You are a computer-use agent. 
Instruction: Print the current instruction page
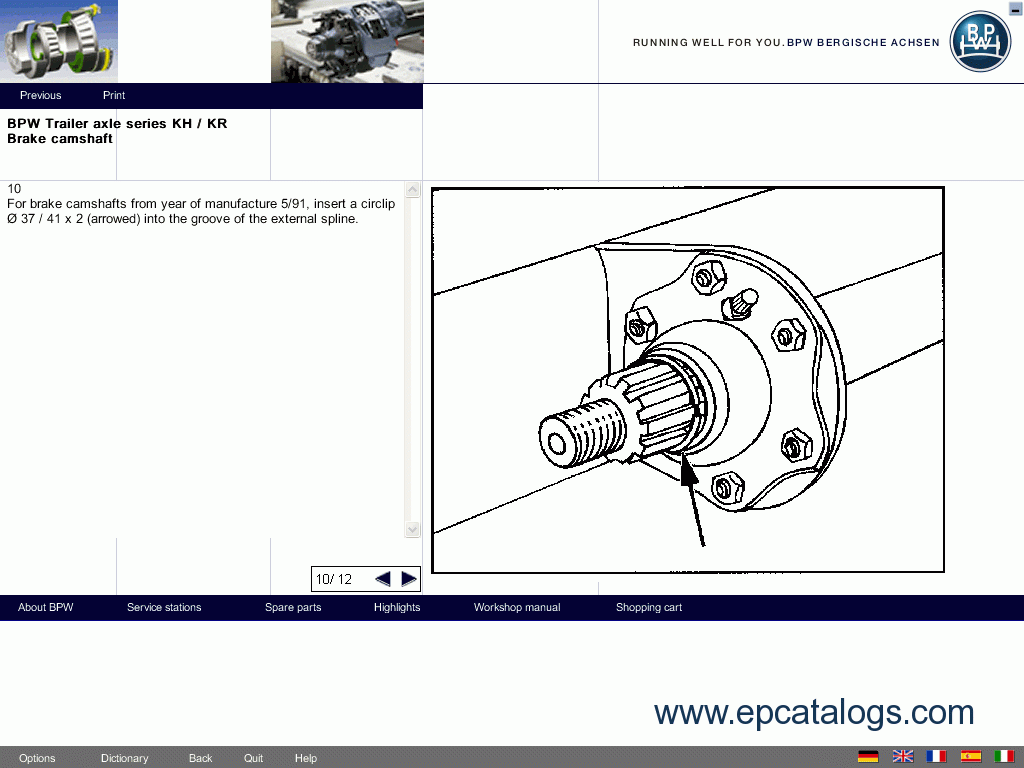coord(114,96)
